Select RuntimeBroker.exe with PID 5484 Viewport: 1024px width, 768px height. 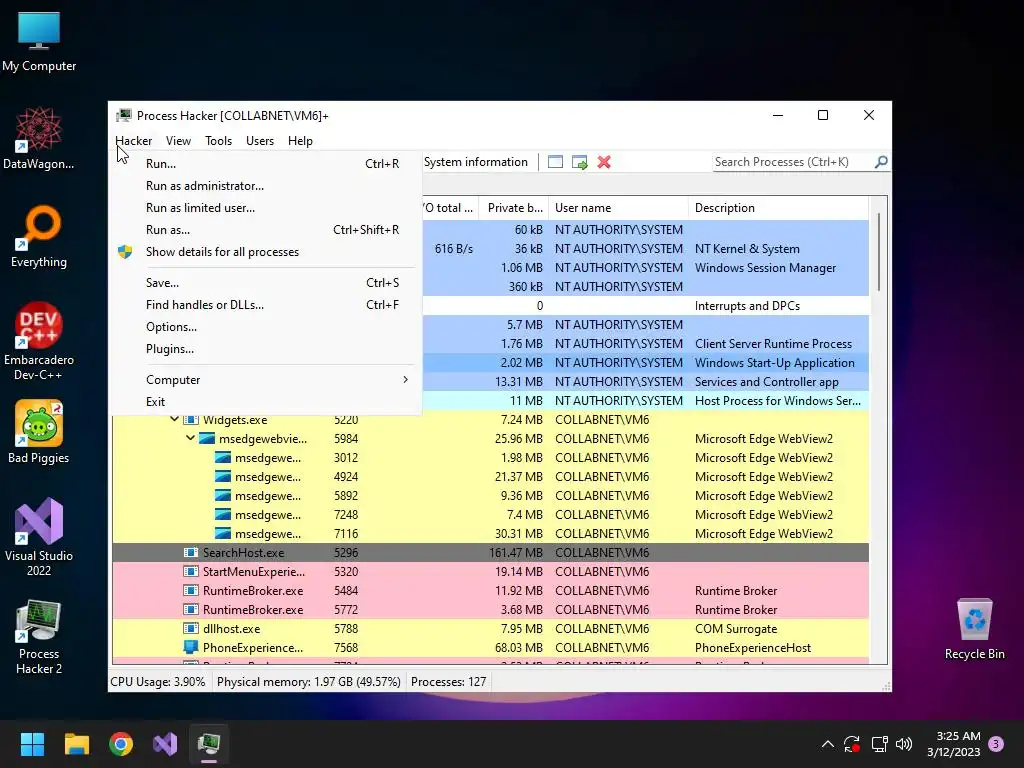coord(490,590)
